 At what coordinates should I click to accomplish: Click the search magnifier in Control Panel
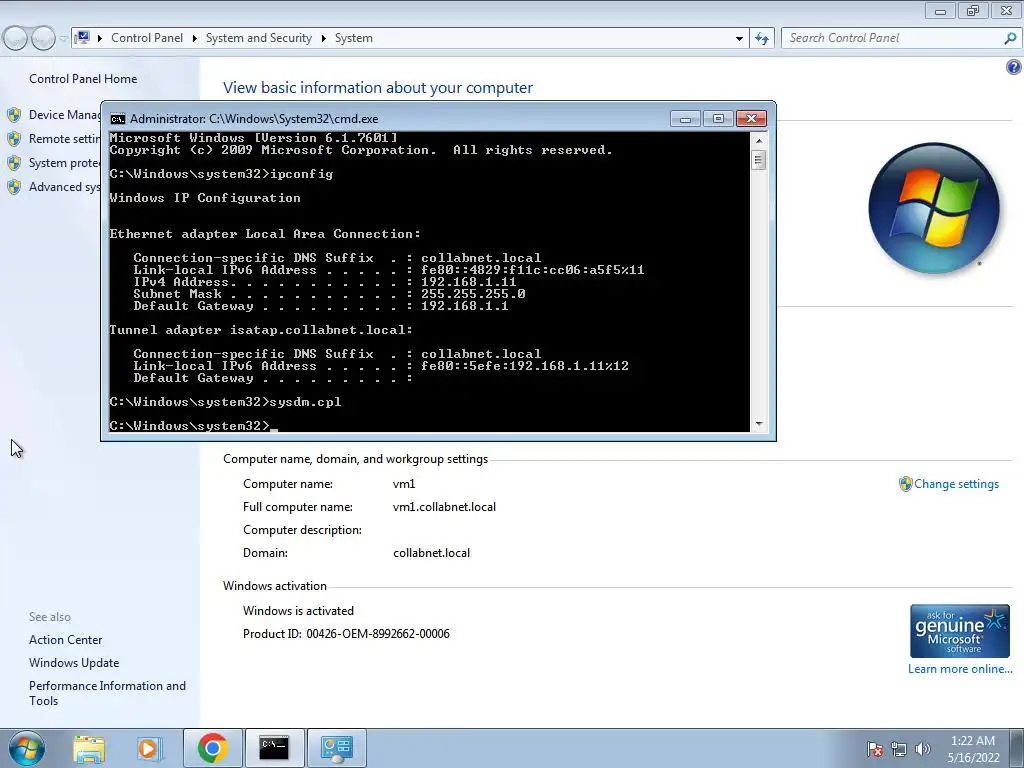(1010, 39)
